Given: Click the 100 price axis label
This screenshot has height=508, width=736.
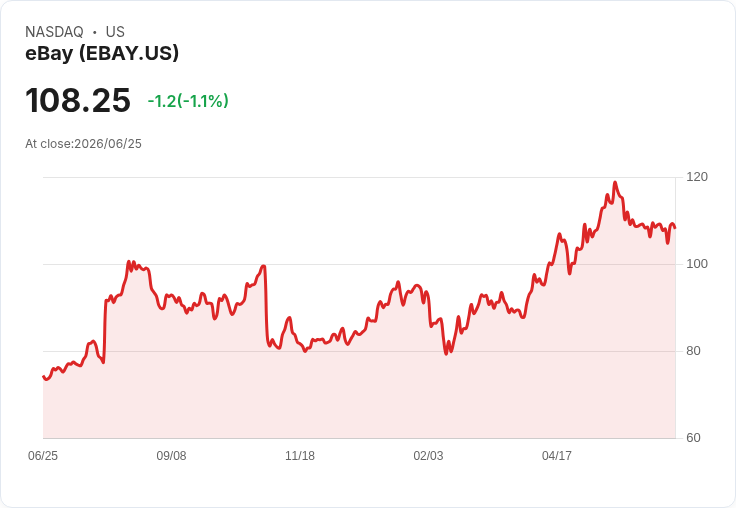Looking at the screenshot, I should (x=697, y=264).
